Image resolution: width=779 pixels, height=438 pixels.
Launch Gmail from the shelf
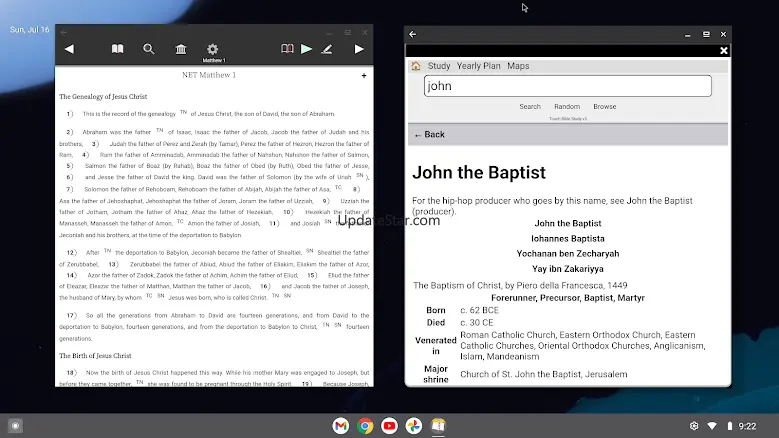[341, 426]
